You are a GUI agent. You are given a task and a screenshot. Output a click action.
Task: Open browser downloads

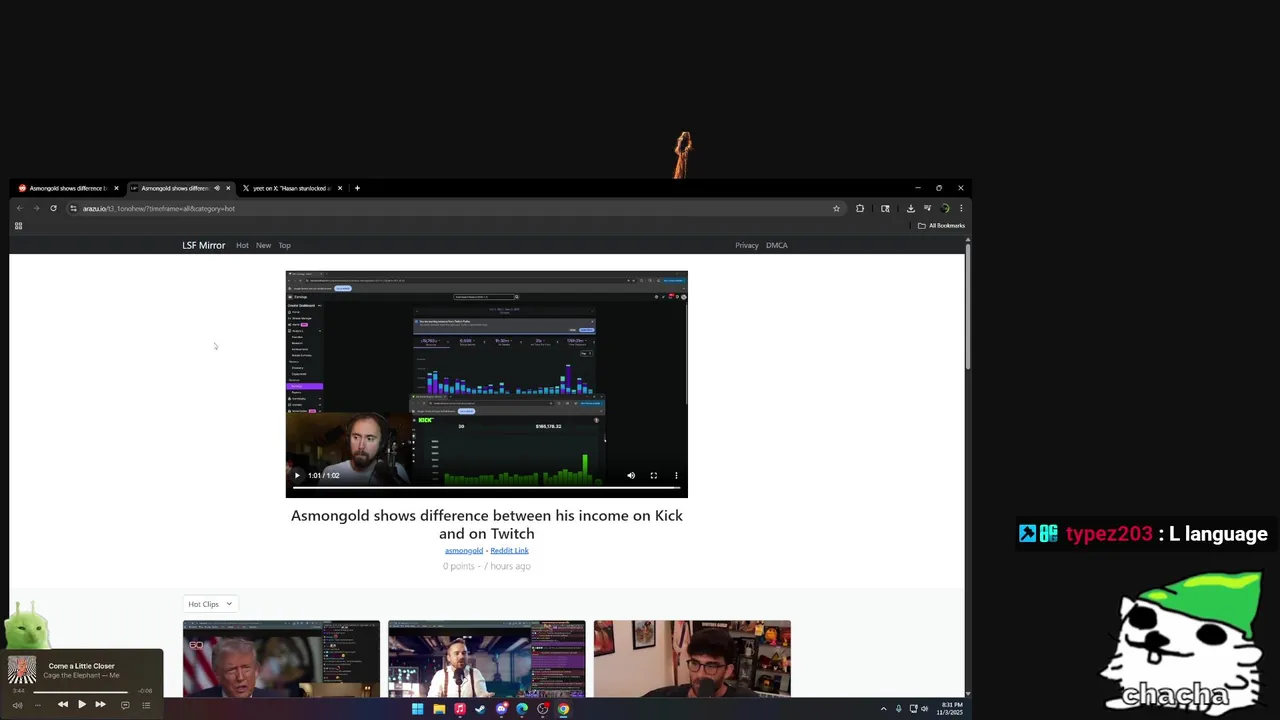(x=910, y=209)
